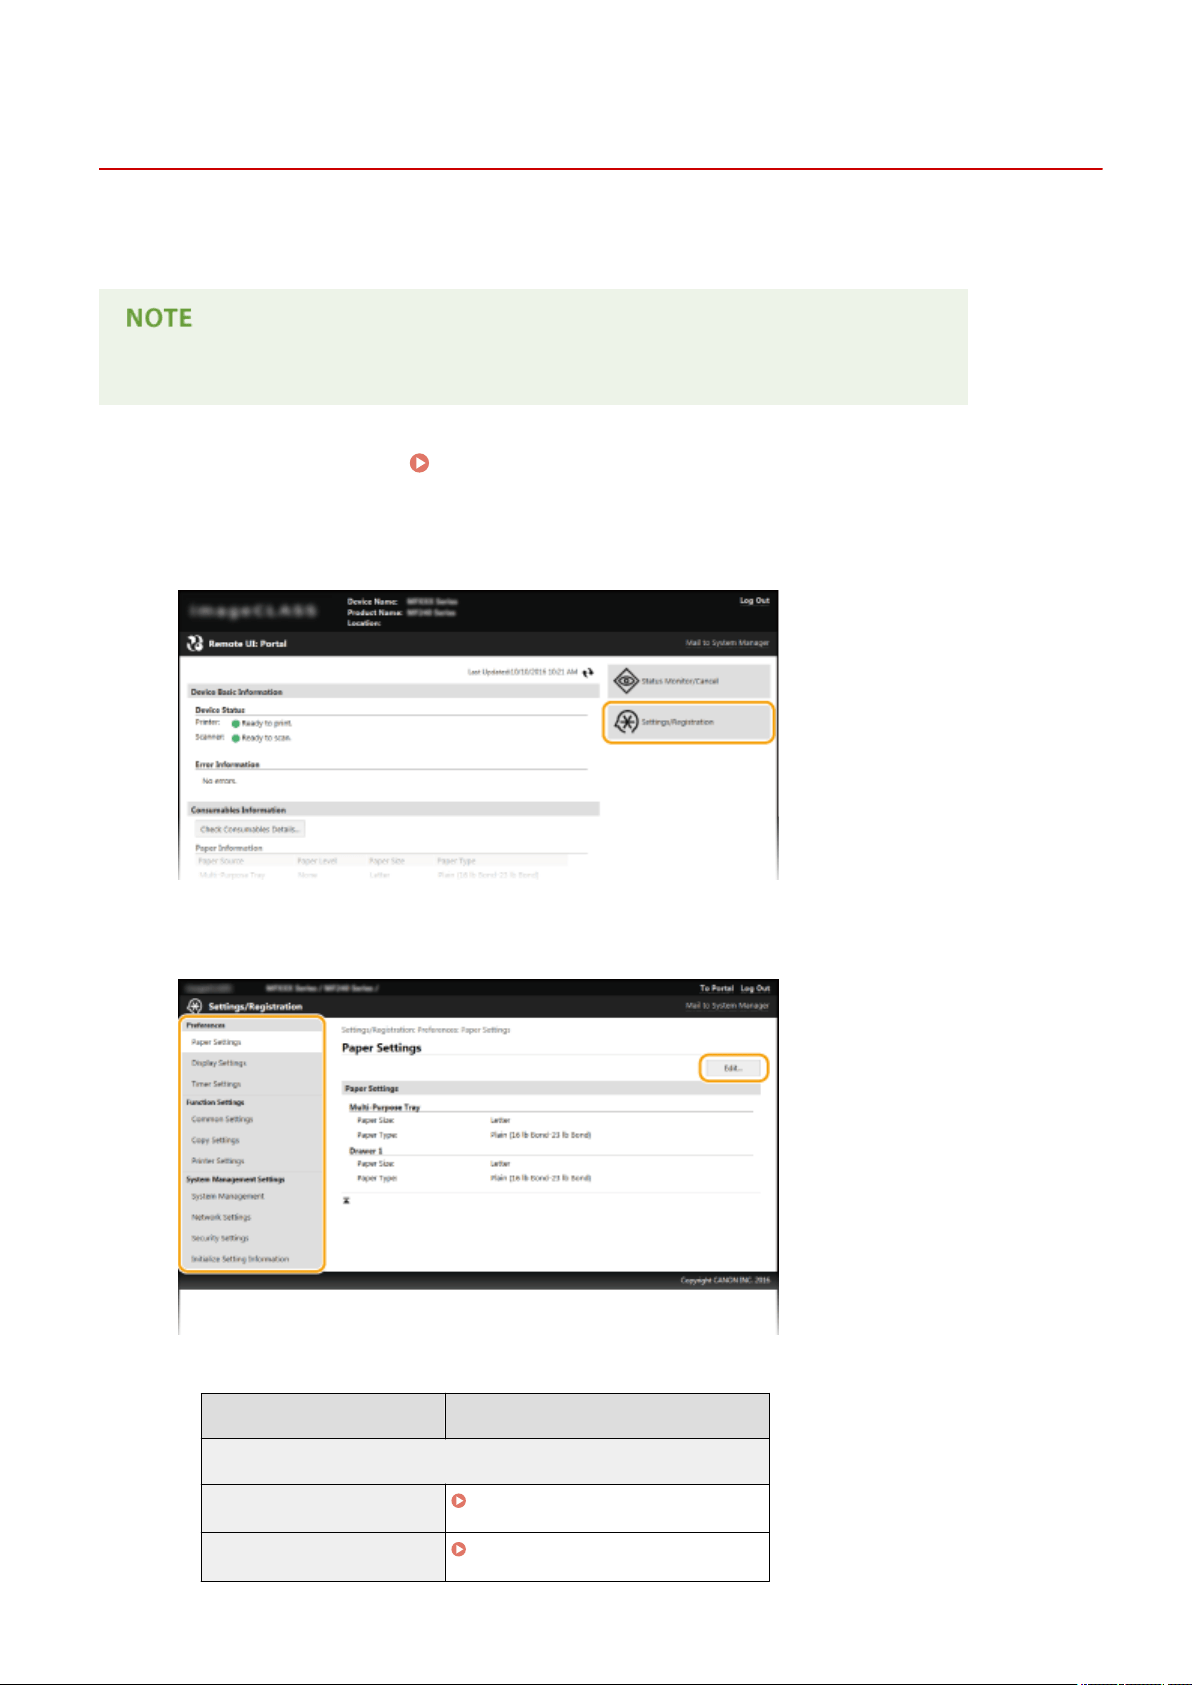This screenshot has height=1685, width=1192.
Task: Click the Check Consumables Details button
Action: point(249,829)
